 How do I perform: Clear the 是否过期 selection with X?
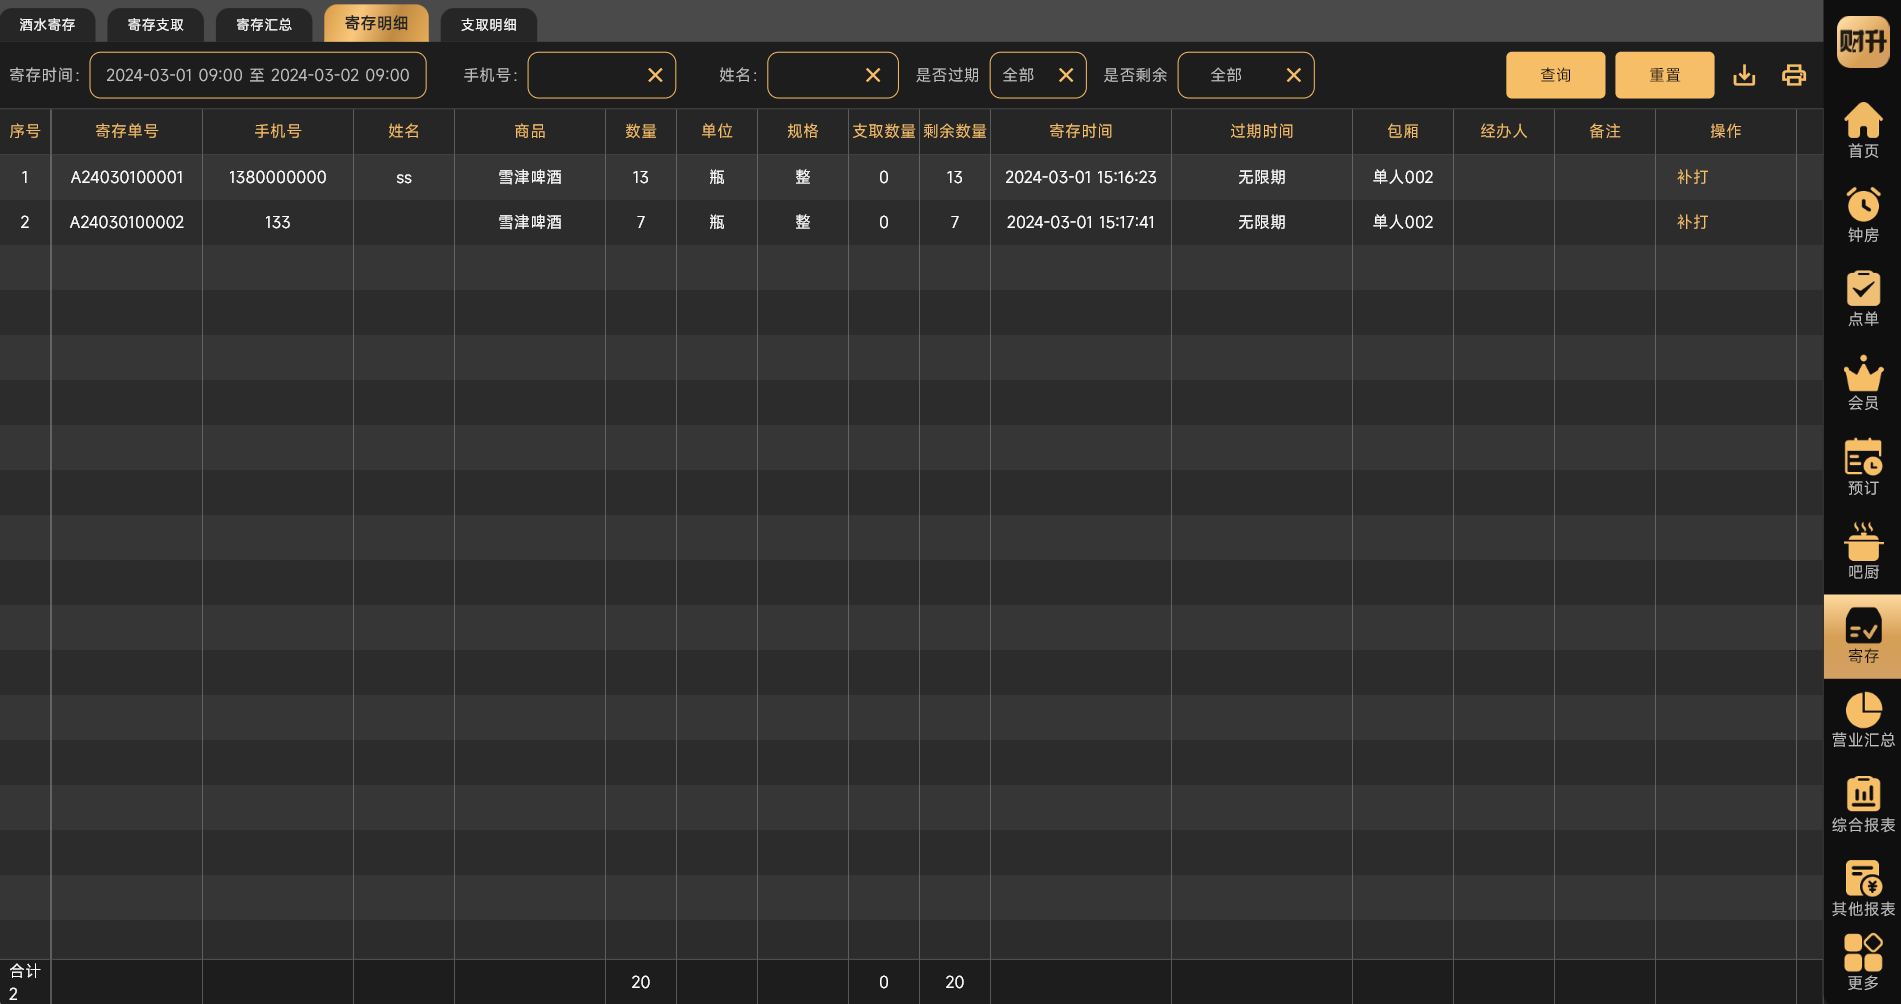pyautogui.click(x=1066, y=75)
